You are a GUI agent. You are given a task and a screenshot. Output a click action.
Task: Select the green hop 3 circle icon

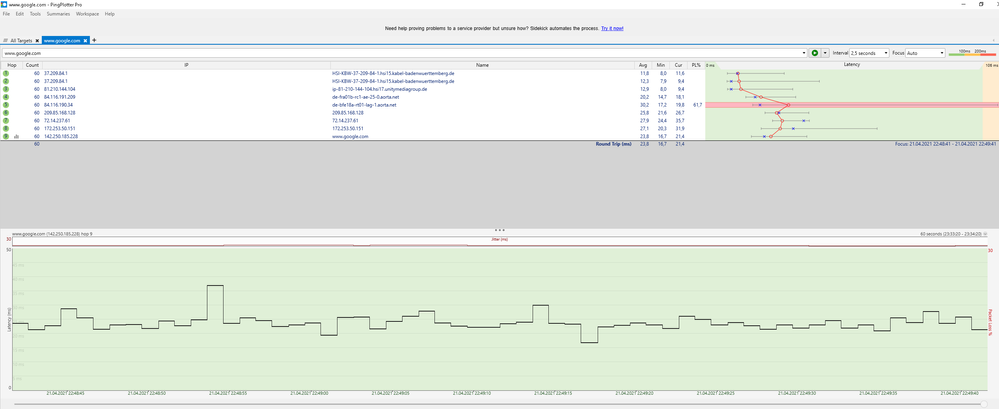pos(6,89)
